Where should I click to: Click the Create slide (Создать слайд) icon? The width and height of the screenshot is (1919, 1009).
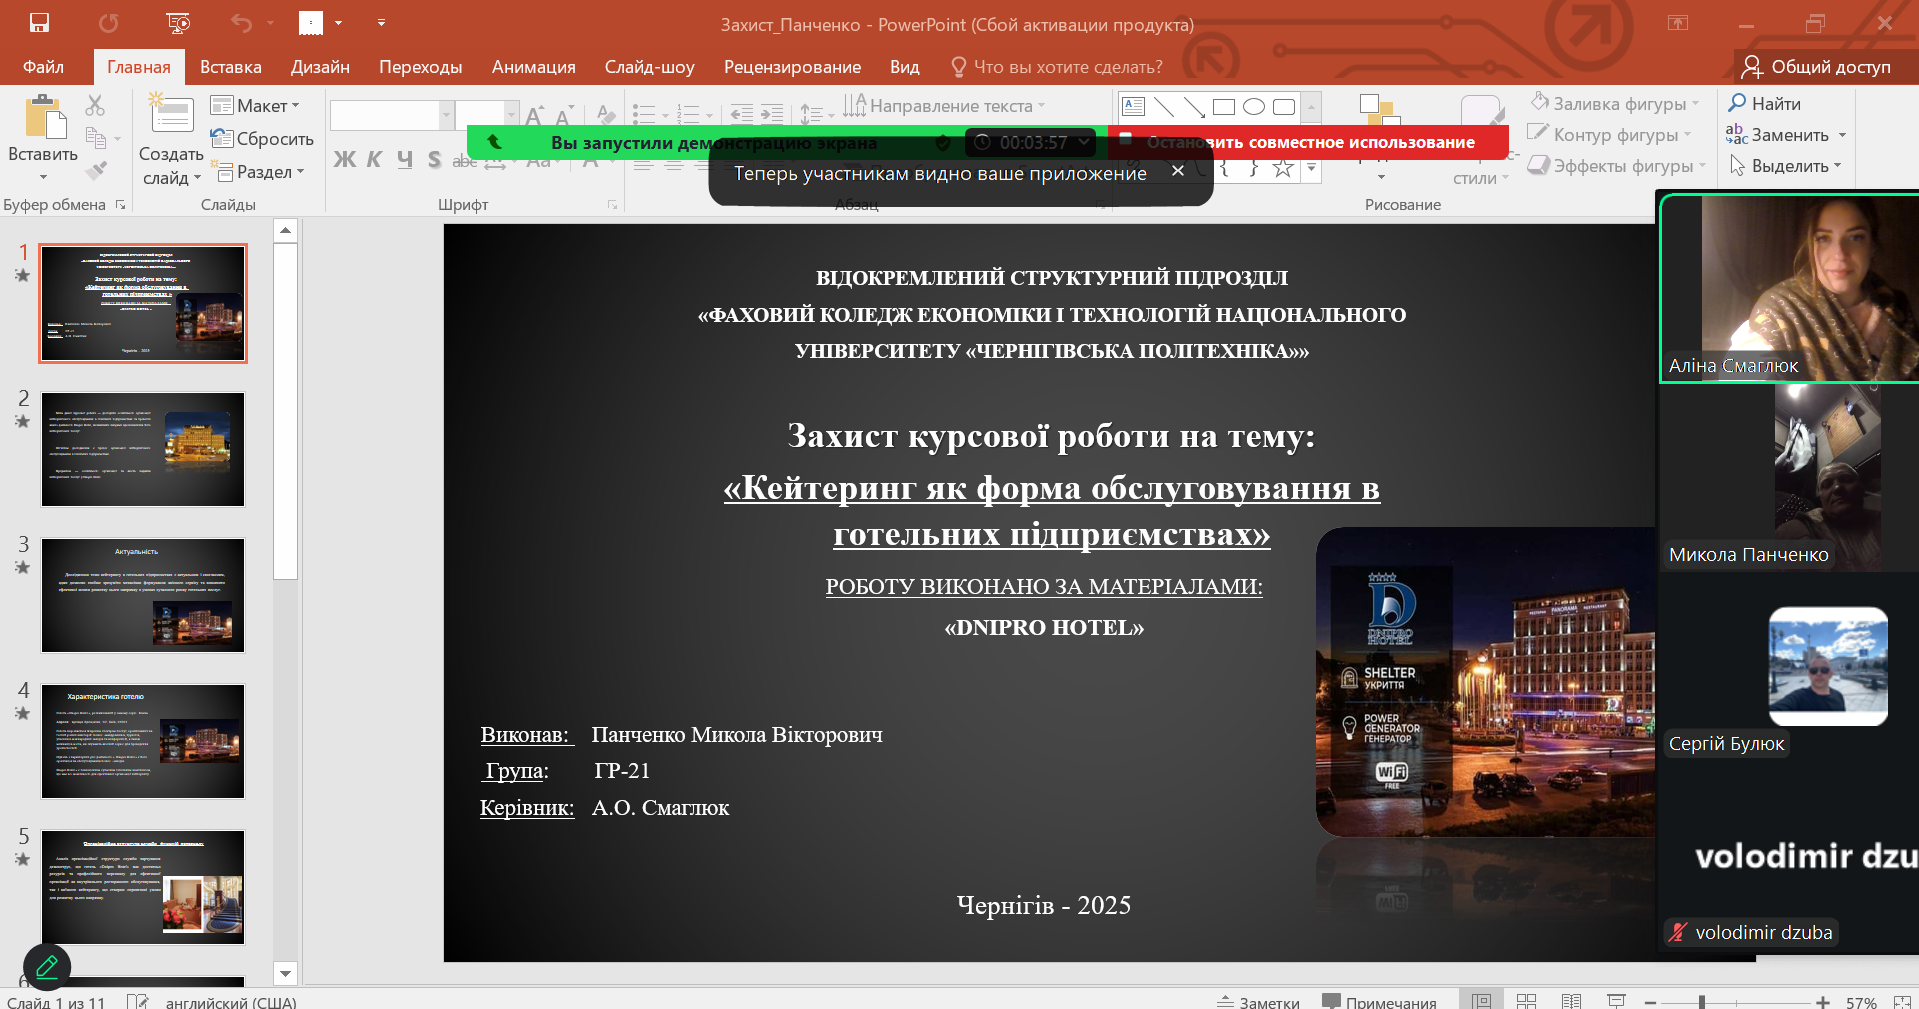click(x=171, y=116)
